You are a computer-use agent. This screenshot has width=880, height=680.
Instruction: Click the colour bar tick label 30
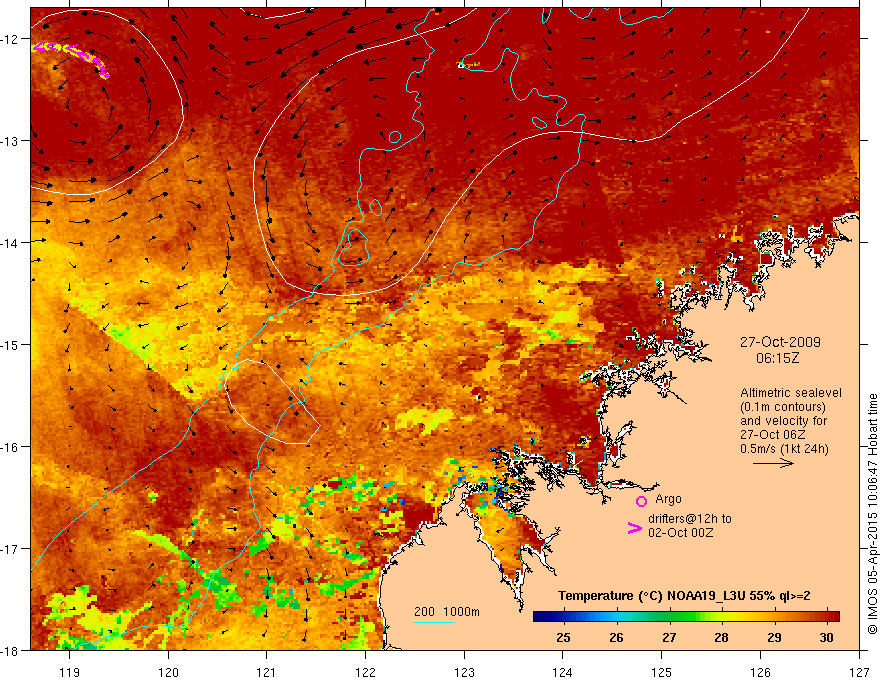[826, 637]
